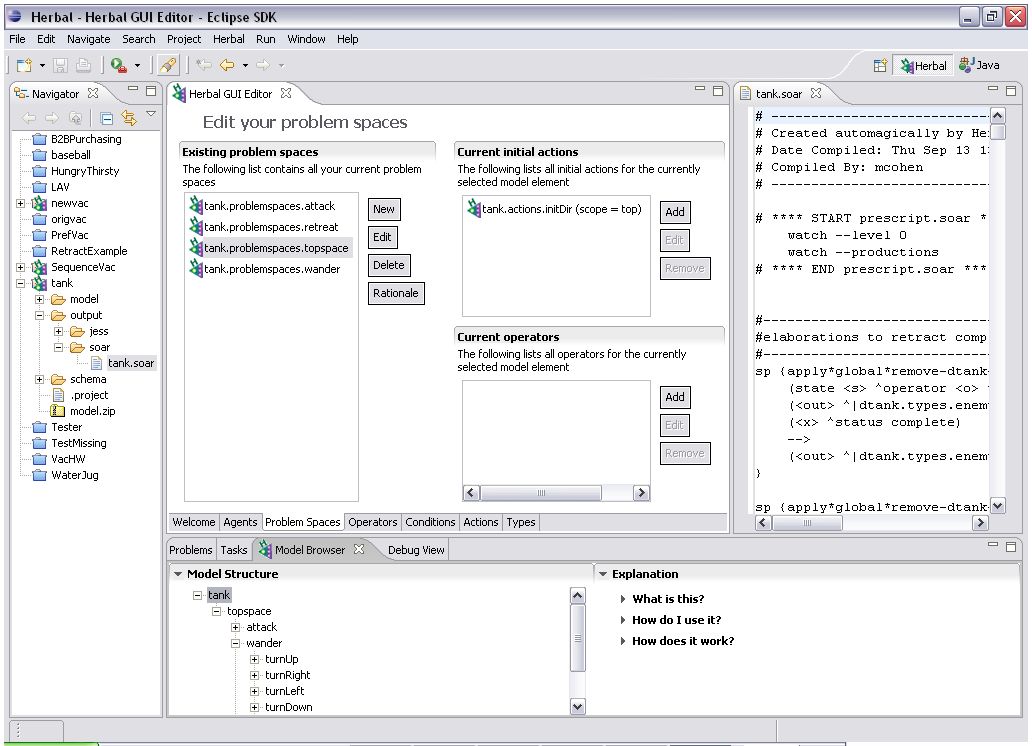This screenshot has width=1032, height=746.
Task: Close the Model Browser view
Action: pyautogui.click(x=359, y=549)
